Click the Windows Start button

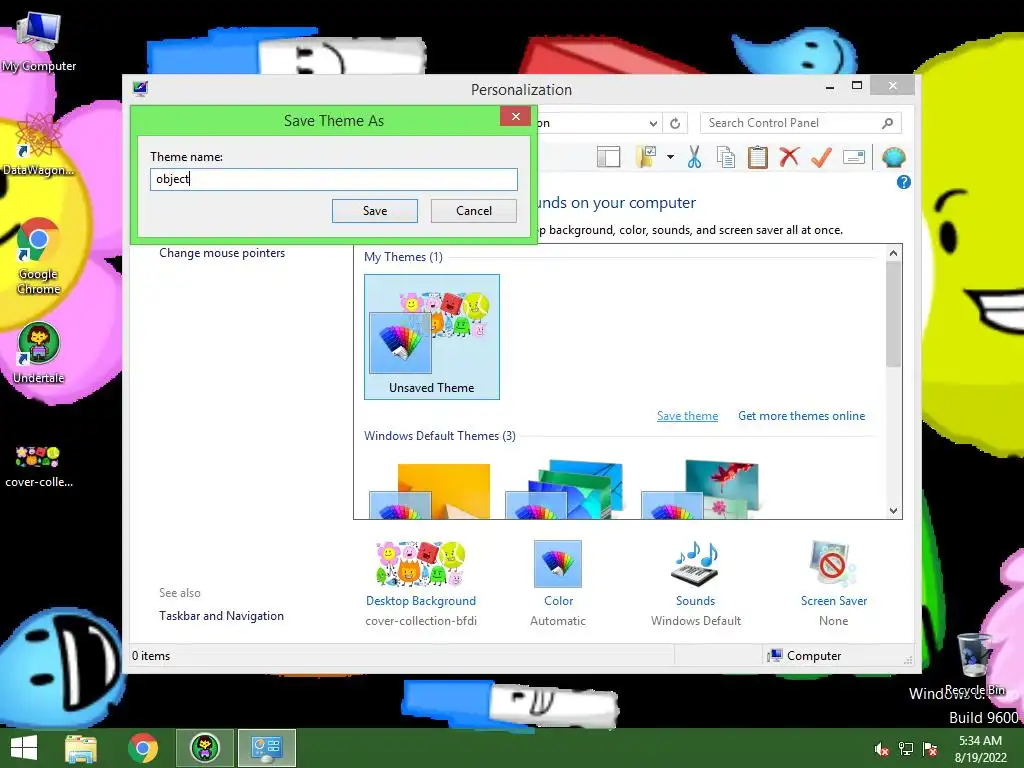click(24, 748)
